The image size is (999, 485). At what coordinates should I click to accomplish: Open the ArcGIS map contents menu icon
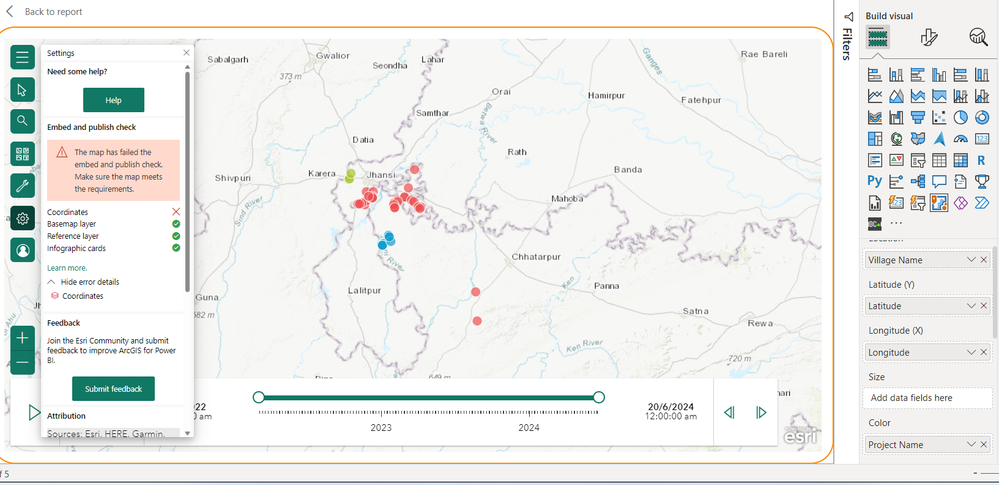click(22, 57)
